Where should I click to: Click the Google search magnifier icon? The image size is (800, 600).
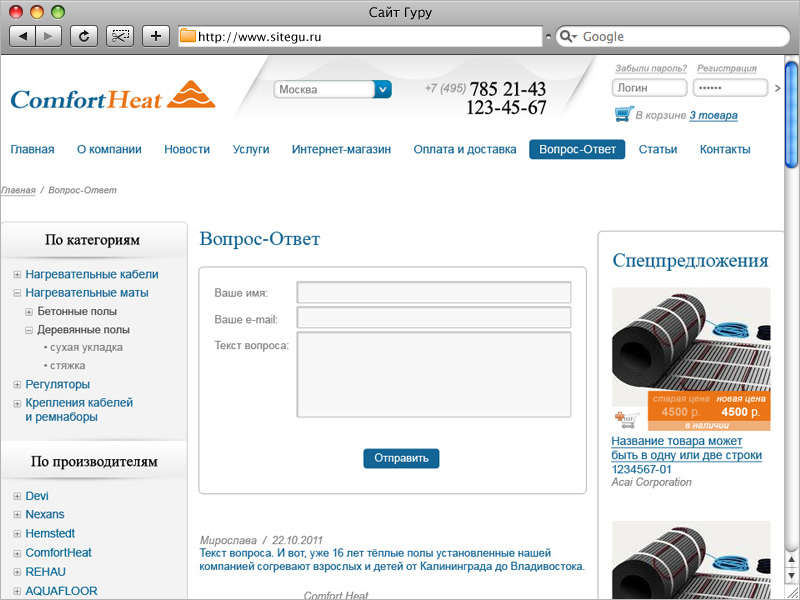(566, 36)
